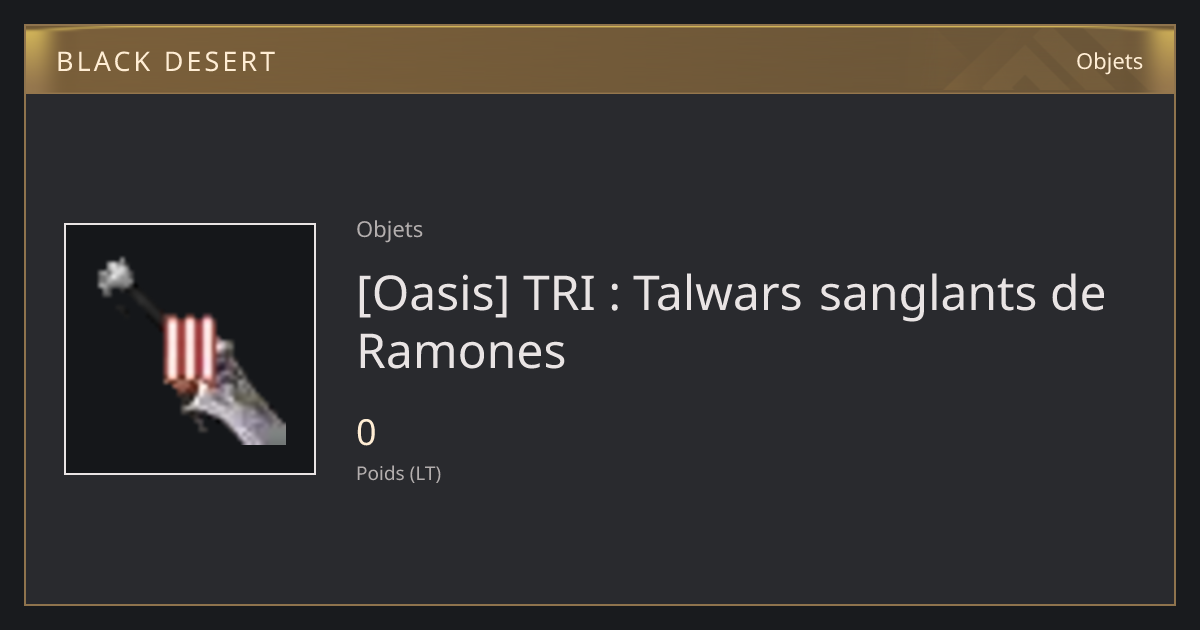The height and width of the screenshot is (630, 1200).
Task: Click the gold header banner bar
Action: [x=600, y=60]
